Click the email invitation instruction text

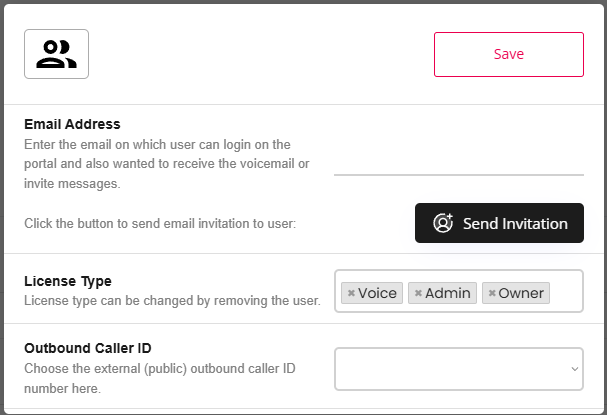[160, 223]
